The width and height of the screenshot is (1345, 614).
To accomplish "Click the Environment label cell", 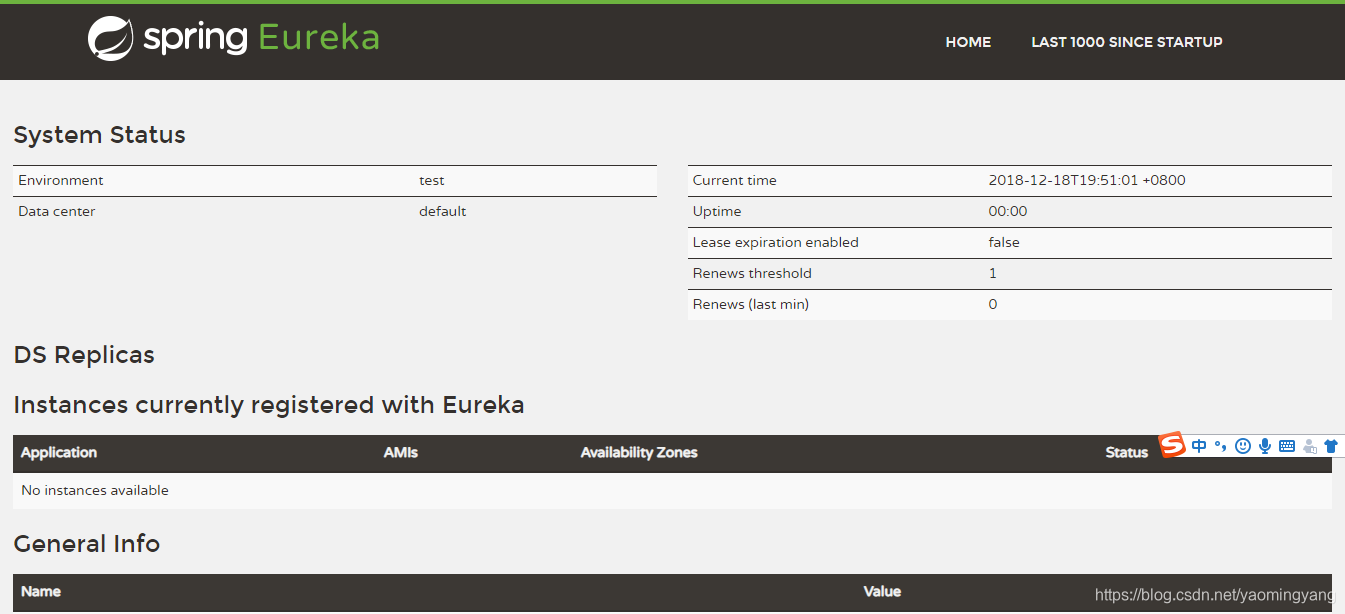I will click(61, 180).
